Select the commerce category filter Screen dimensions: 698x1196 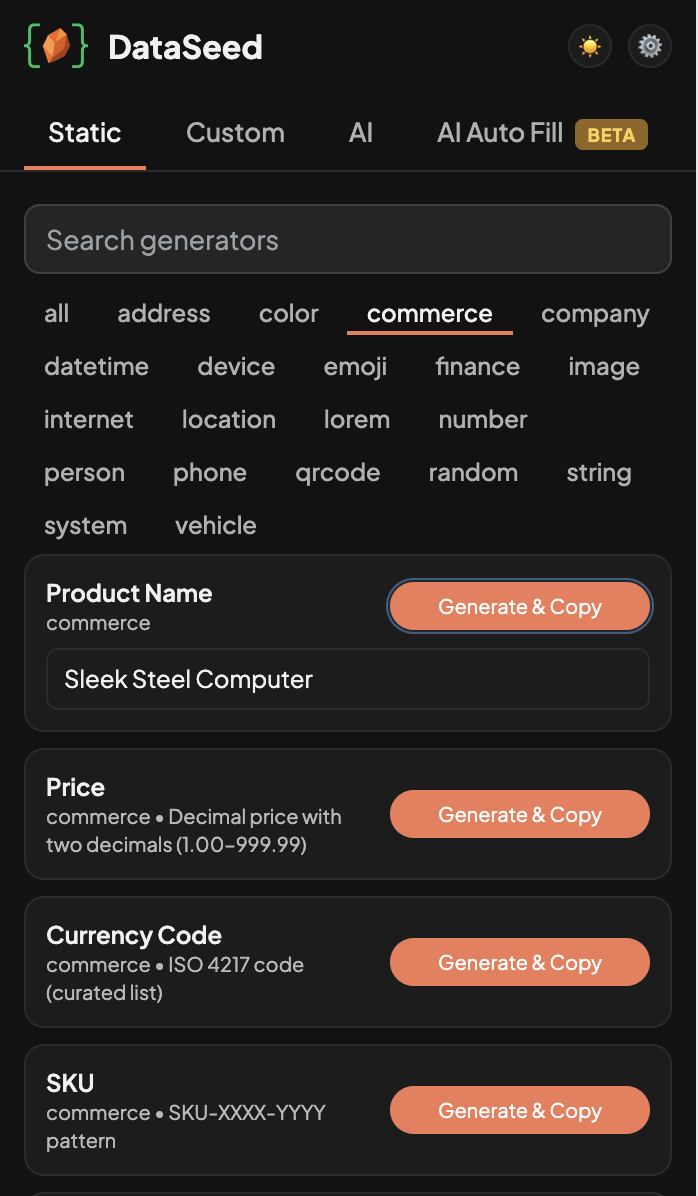point(429,313)
